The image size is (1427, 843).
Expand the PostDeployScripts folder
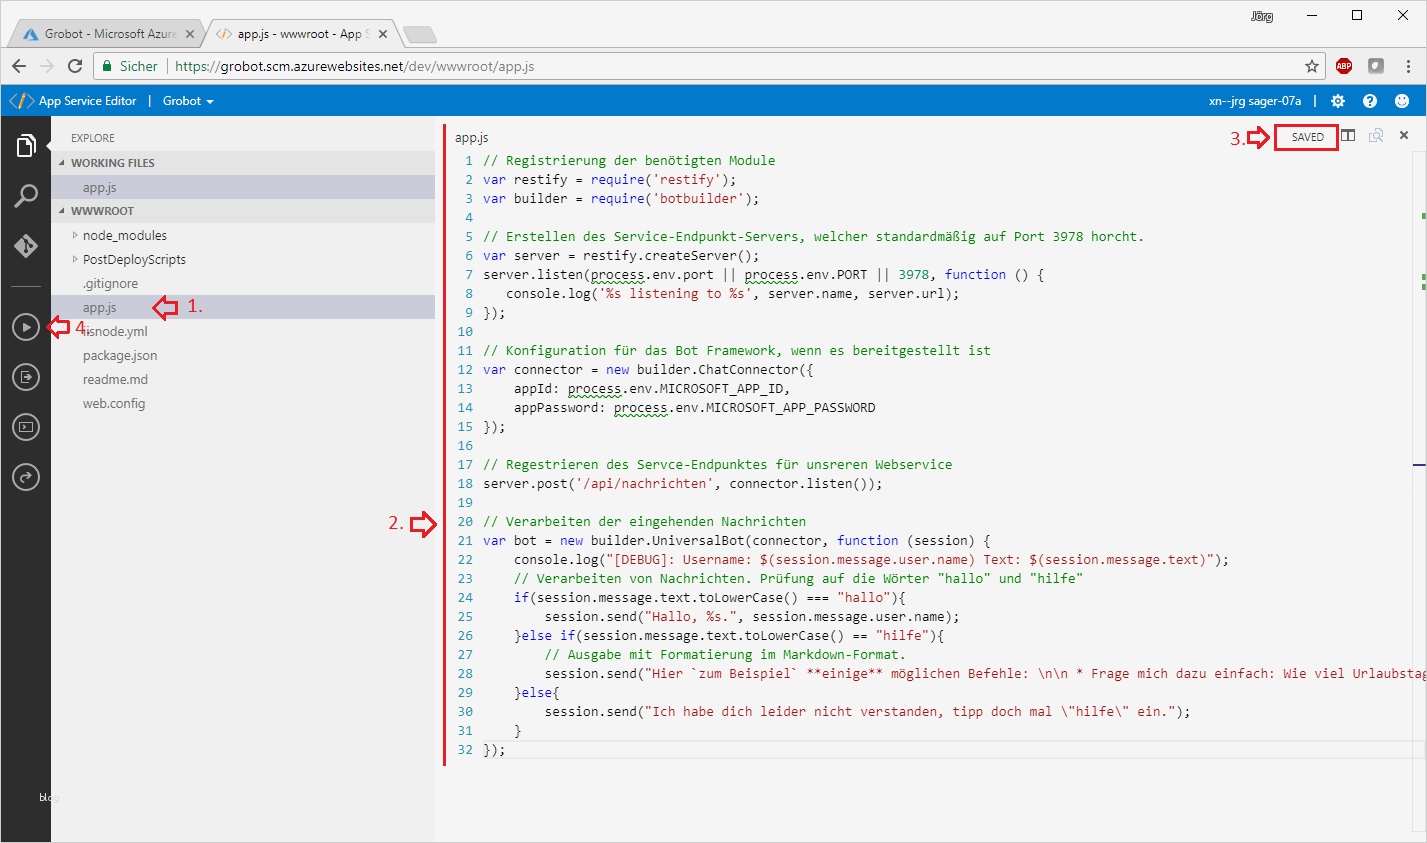(133, 260)
